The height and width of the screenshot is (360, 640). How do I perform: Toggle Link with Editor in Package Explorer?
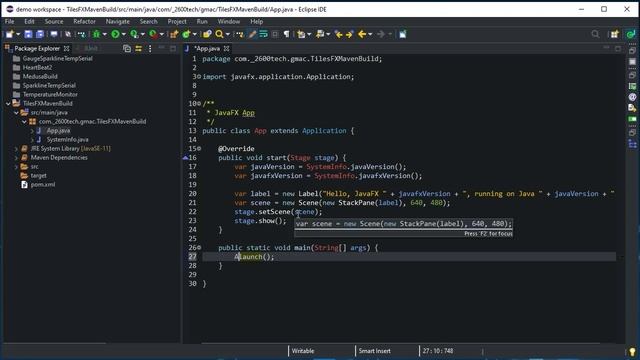pos(139,49)
